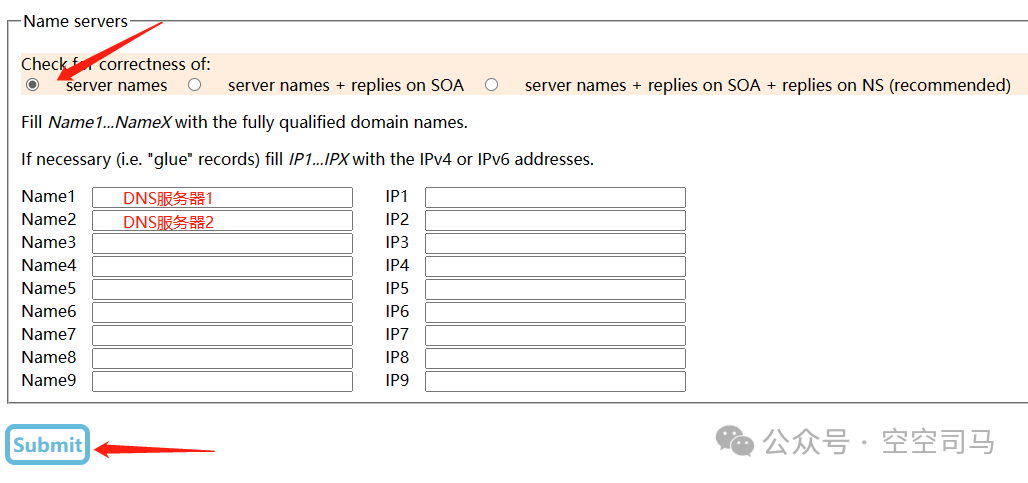Click the "Name9" label
1028x483 pixels.
click(49, 381)
